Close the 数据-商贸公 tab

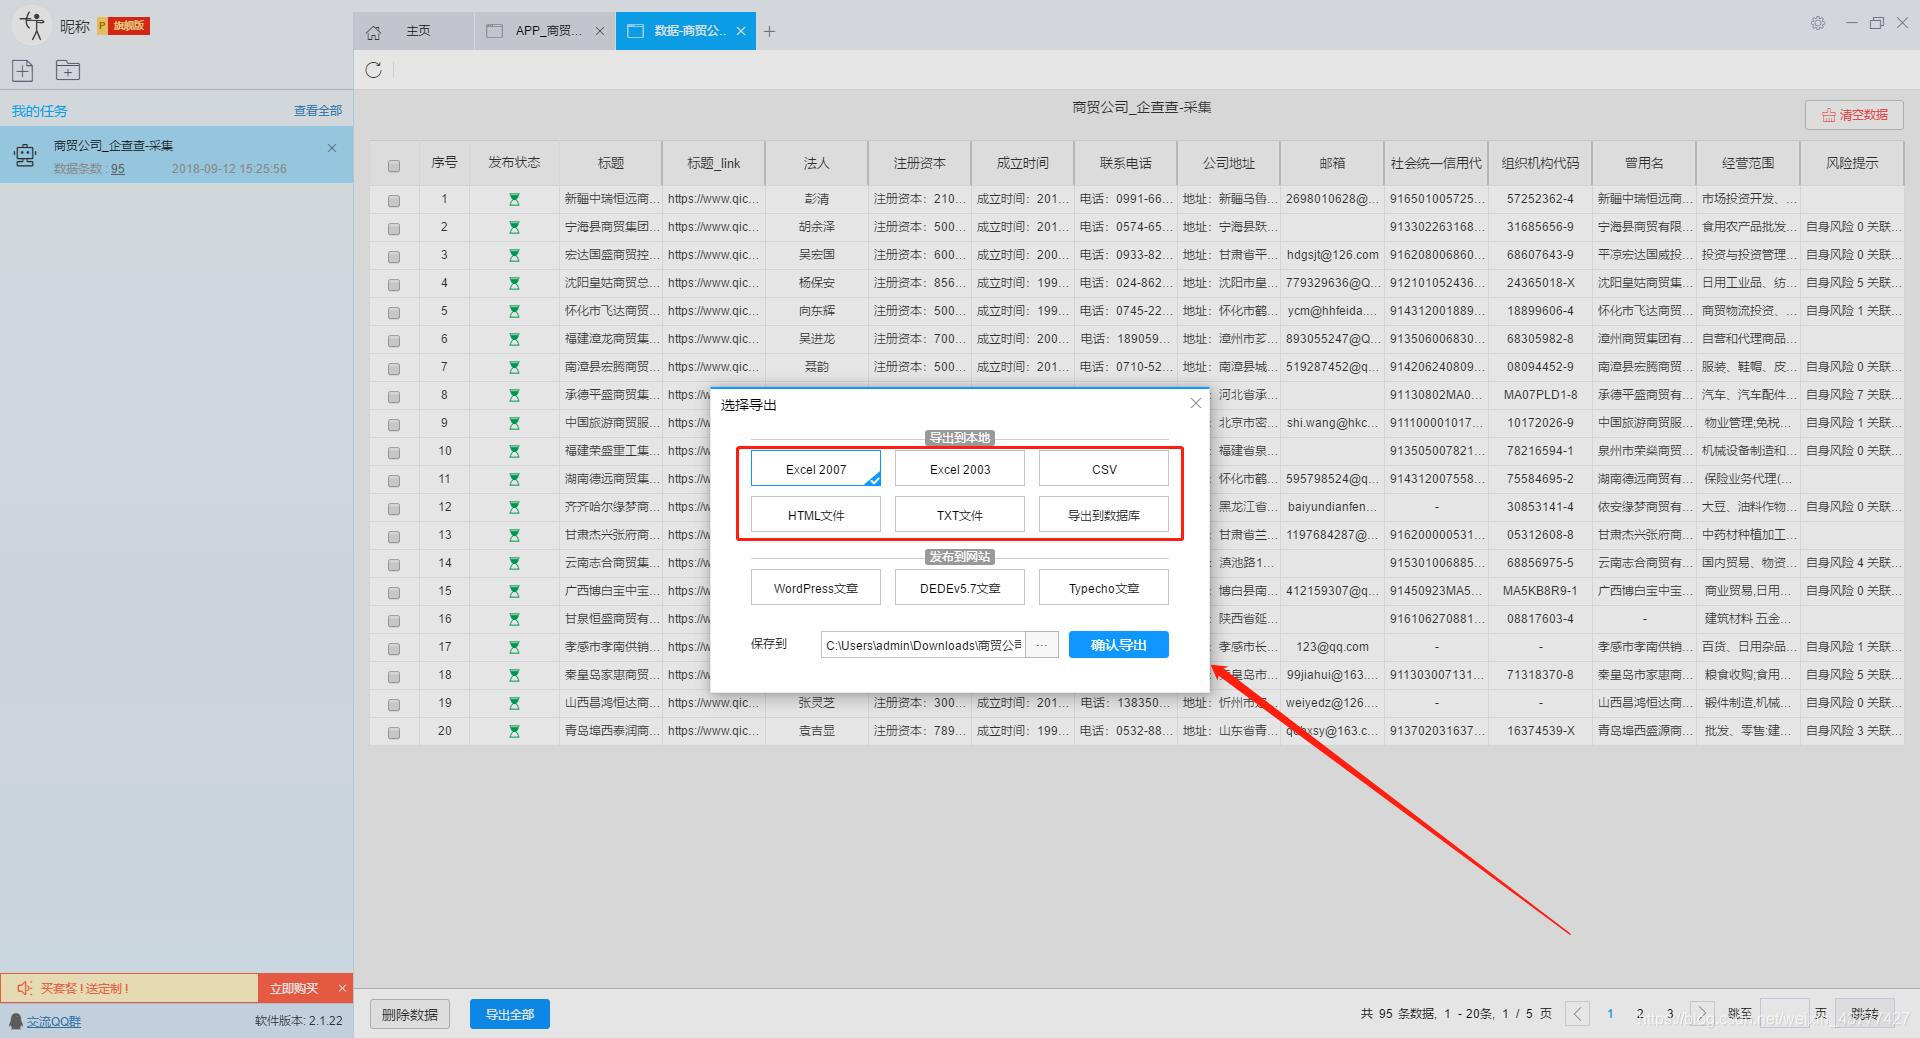coord(741,31)
